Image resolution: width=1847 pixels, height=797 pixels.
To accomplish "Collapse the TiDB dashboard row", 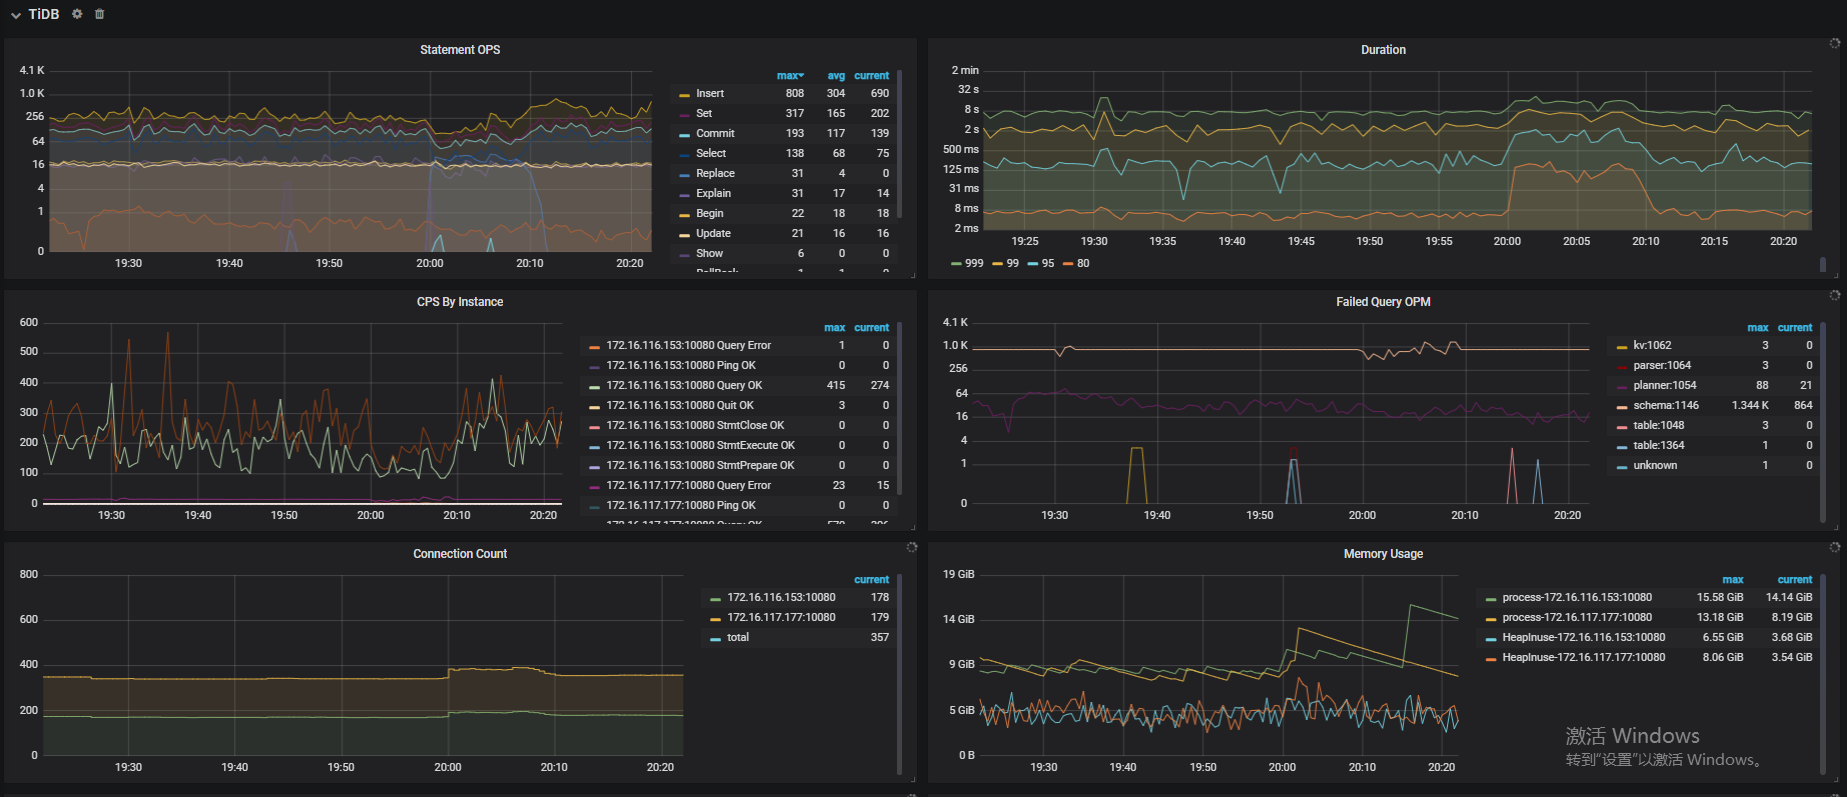I will (16, 15).
